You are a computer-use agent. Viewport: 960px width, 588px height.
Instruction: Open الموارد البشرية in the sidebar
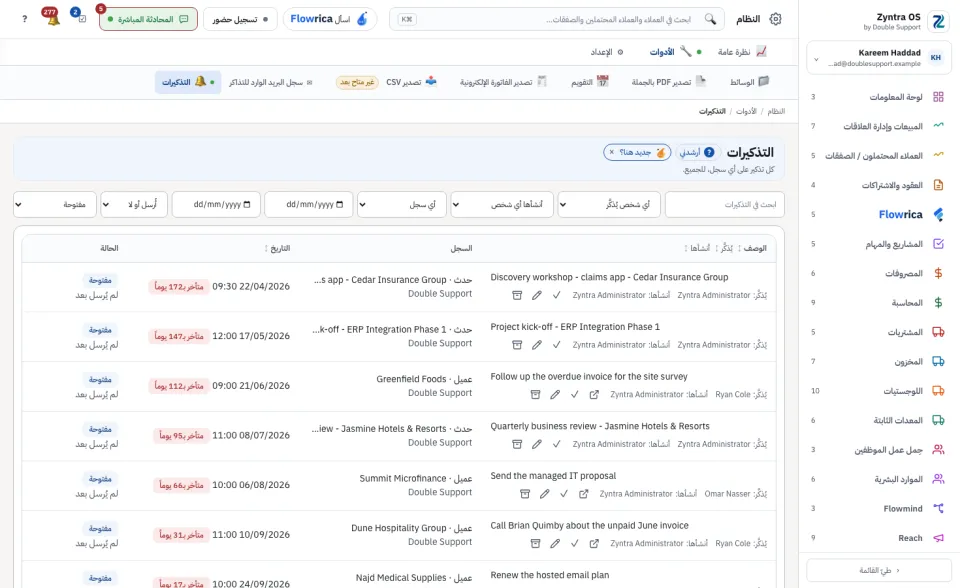879,479
